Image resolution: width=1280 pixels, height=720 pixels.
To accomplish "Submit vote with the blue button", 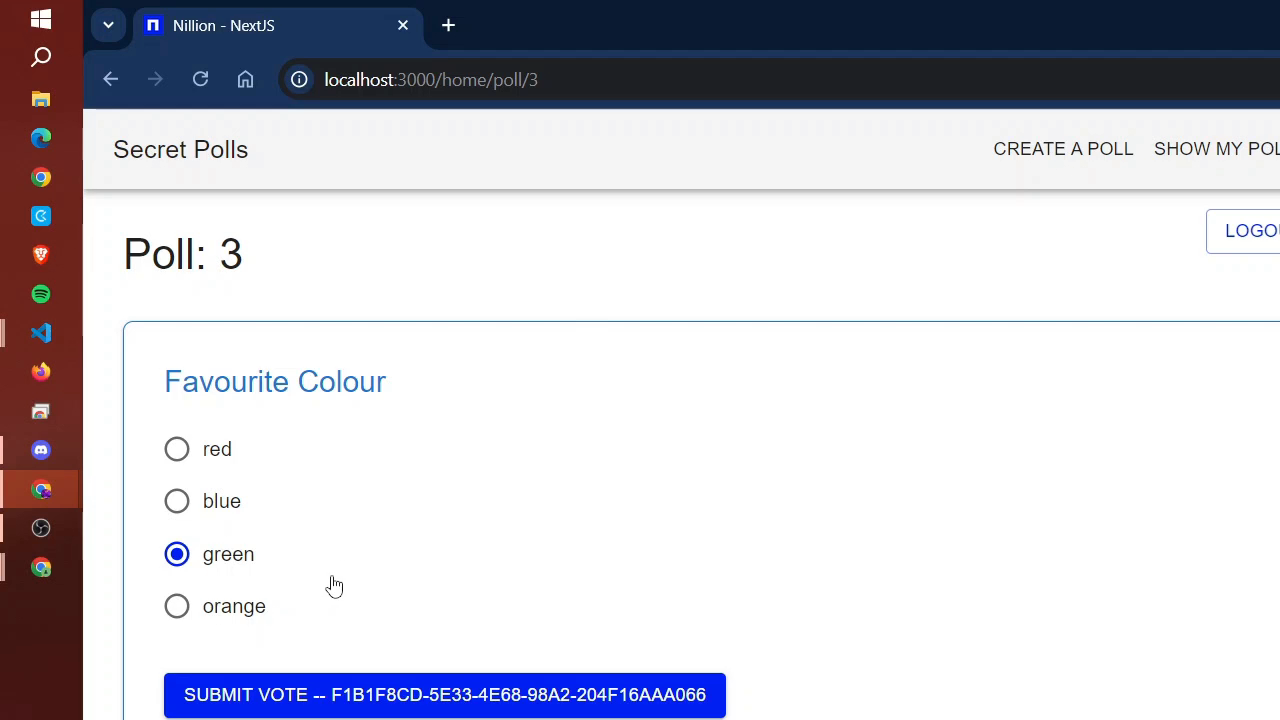I will (x=445, y=695).
